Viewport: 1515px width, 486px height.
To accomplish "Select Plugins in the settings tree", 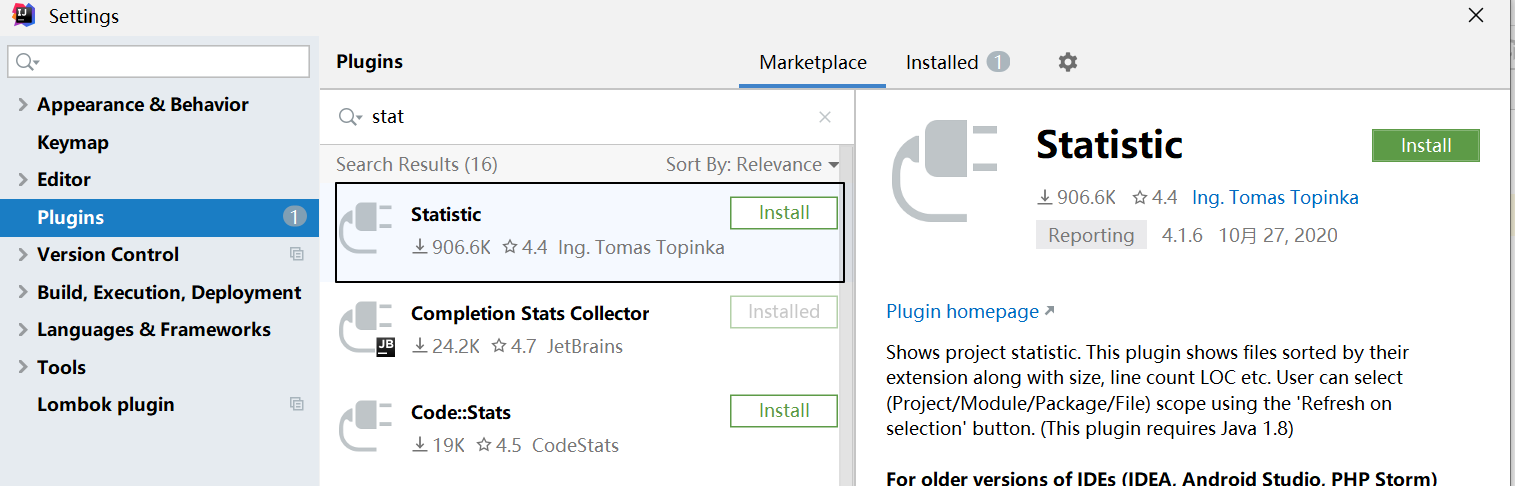I will click(160, 217).
